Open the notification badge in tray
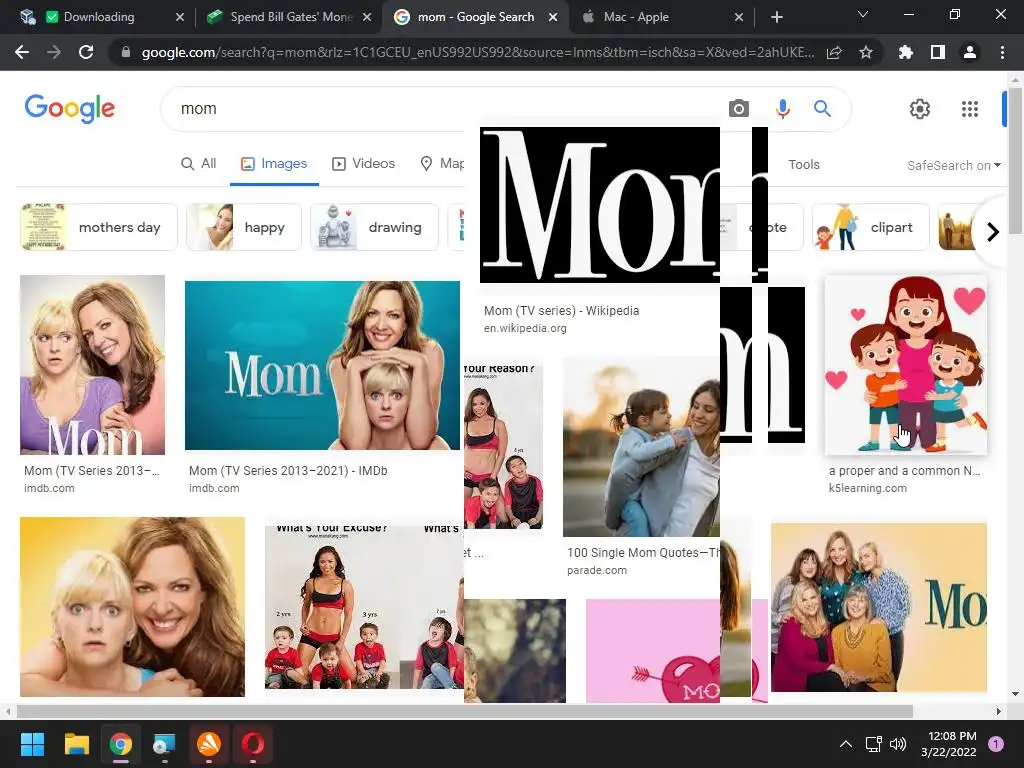The width and height of the screenshot is (1024, 768). 996,744
